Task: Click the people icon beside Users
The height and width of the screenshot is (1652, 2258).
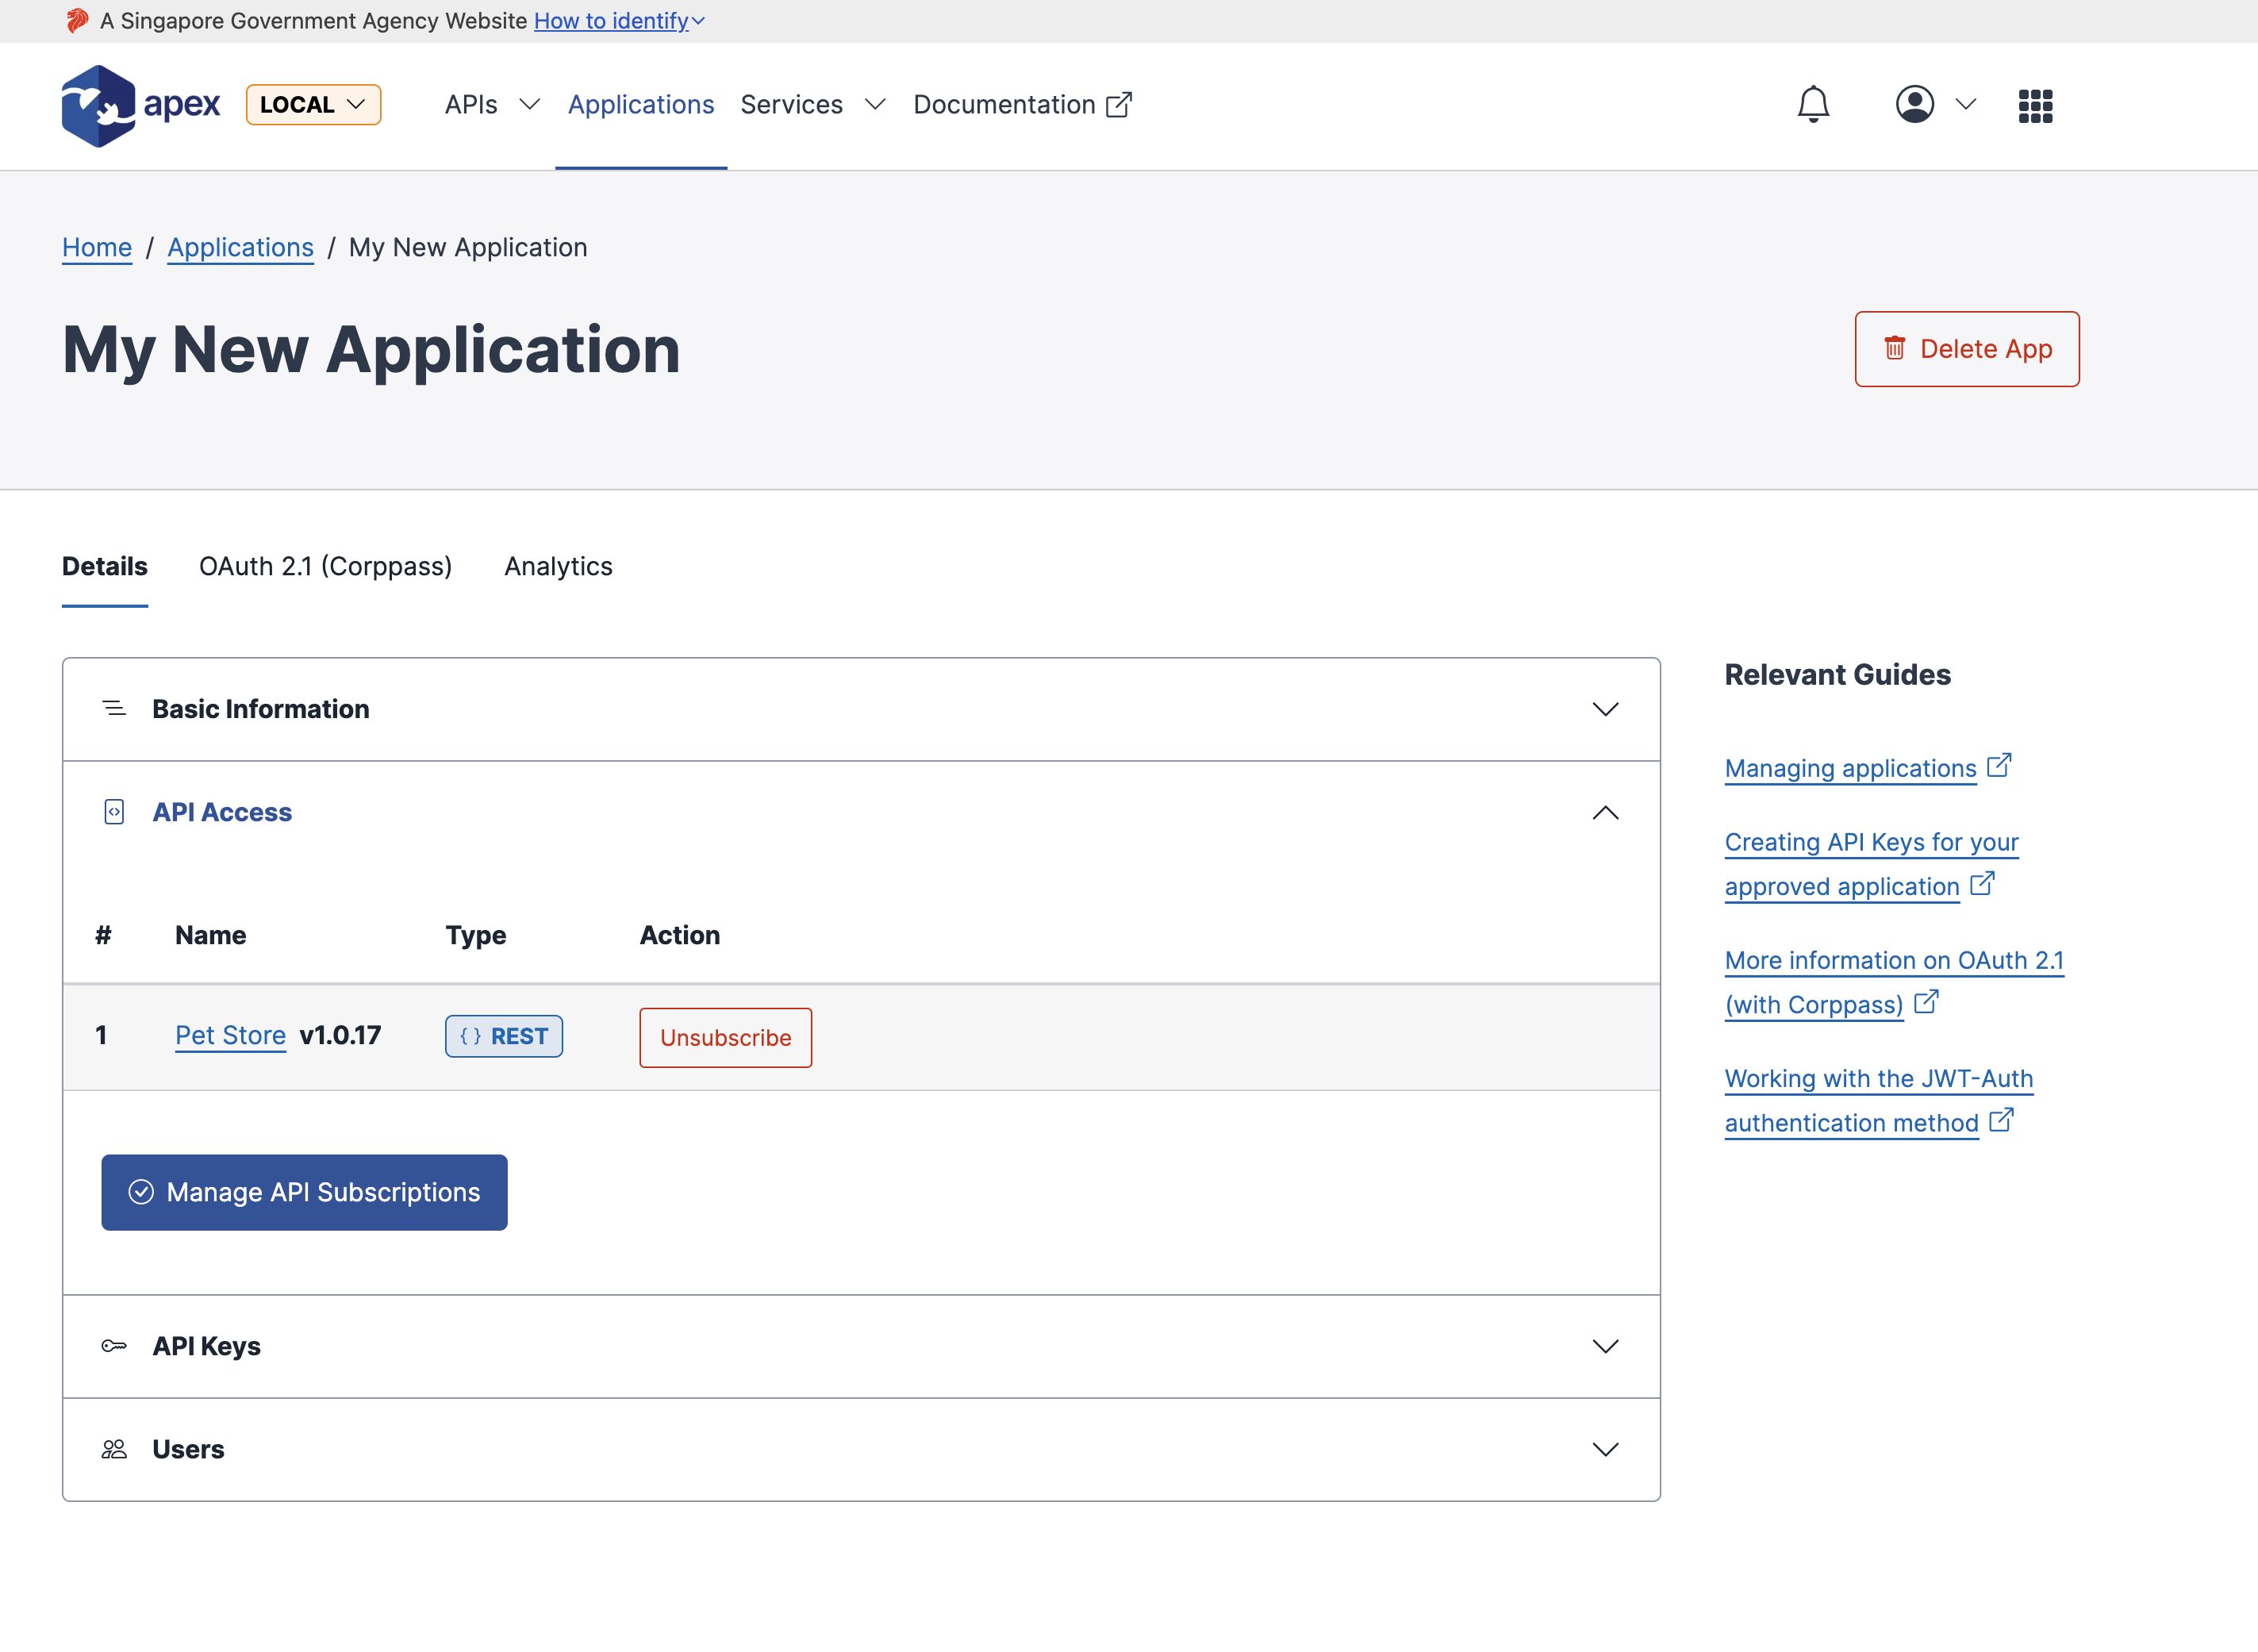Action: [x=114, y=1448]
